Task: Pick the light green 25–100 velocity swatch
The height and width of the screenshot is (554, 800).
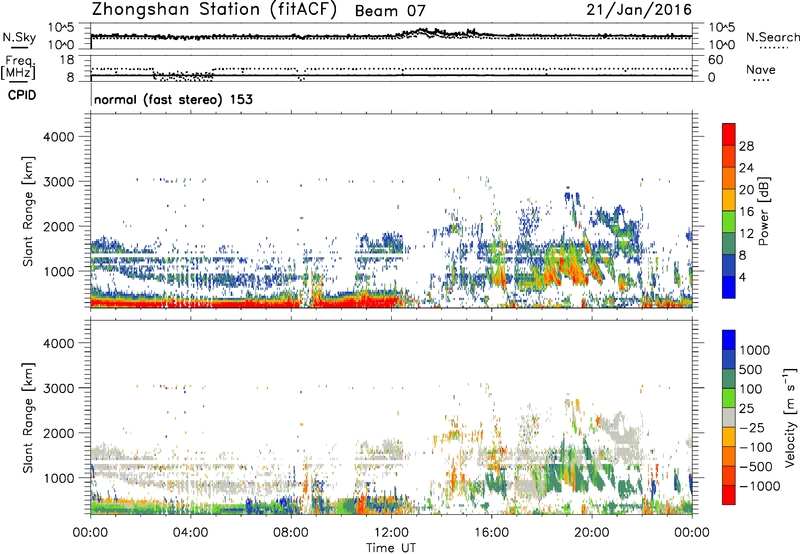Action: [729, 398]
